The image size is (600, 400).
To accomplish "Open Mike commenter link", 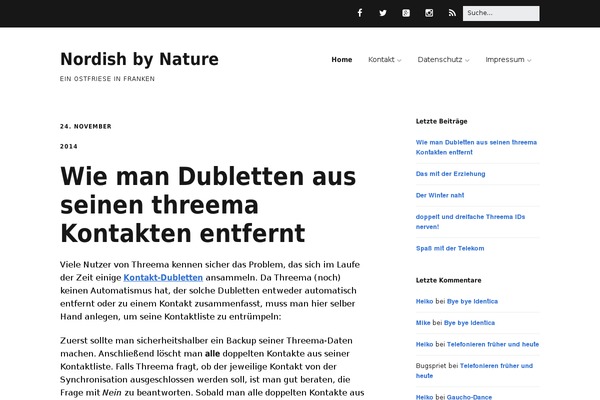I will (423, 323).
